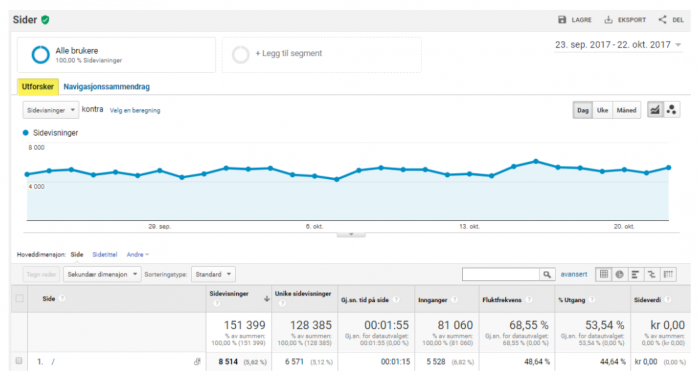The height and width of the screenshot is (384, 700).
Task: Click Velg en beregning link
Action: tap(135, 110)
